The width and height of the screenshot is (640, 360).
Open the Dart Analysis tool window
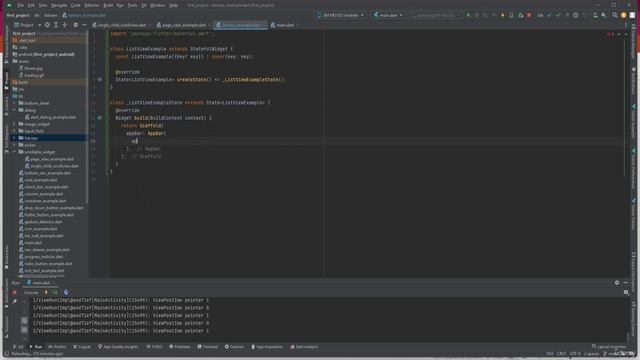pyautogui.click(x=304, y=347)
